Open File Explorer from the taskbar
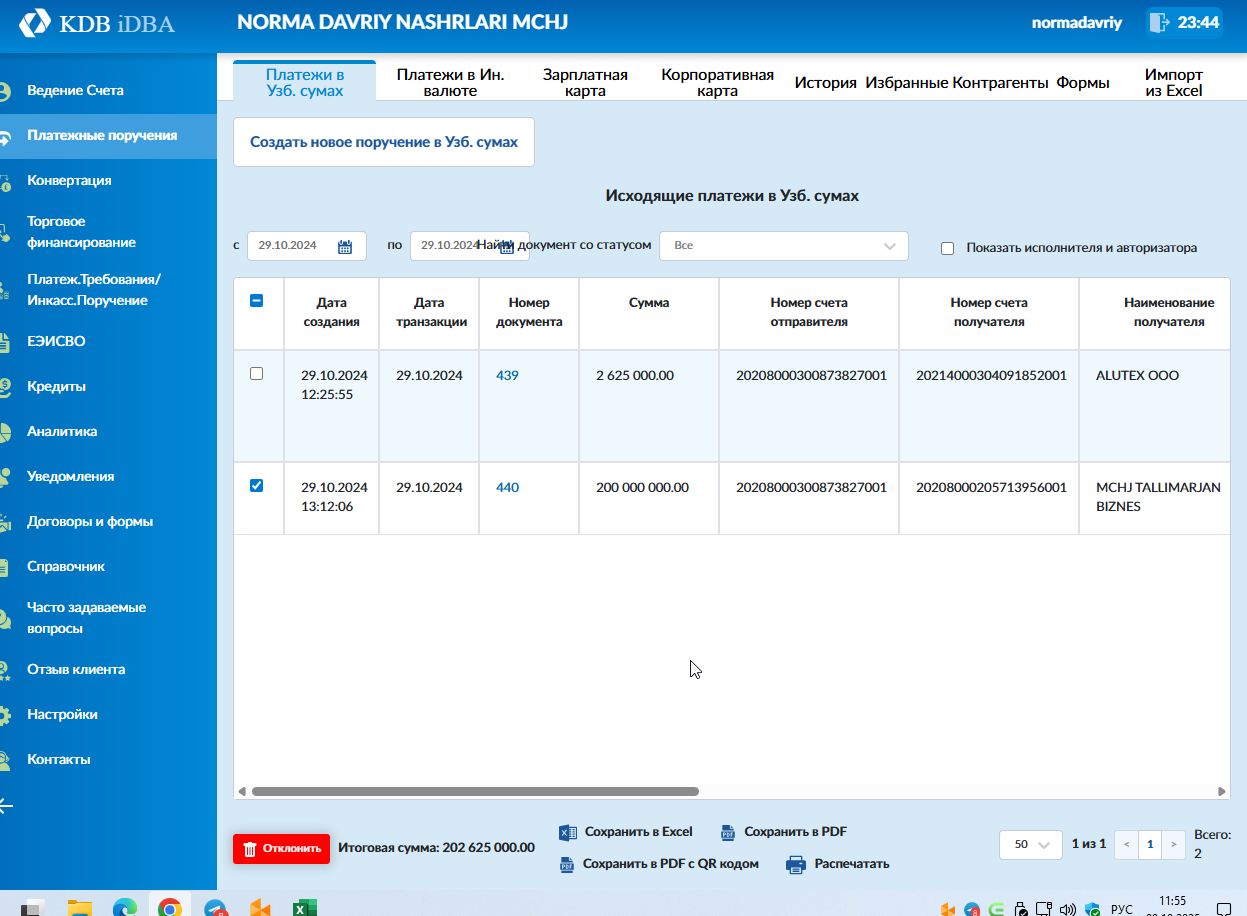The height and width of the screenshot is (916, 1247). (79, 907)
